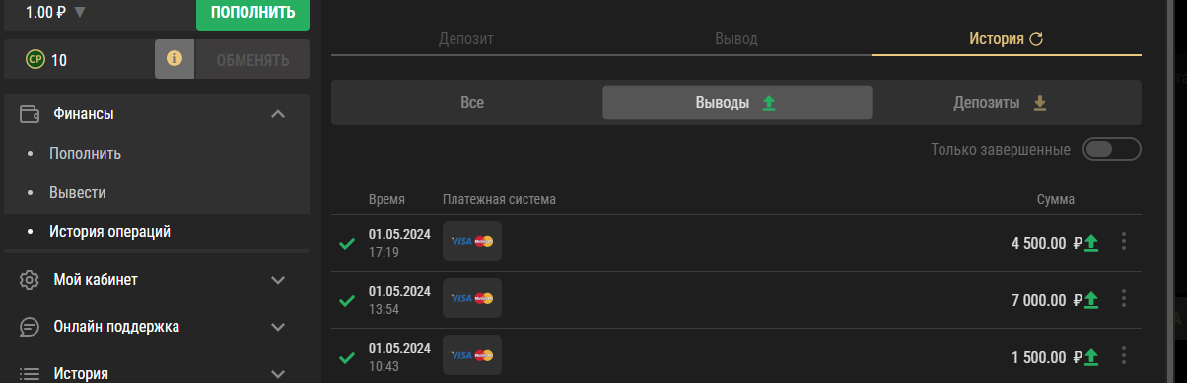
Task: Click the wallet icon beside Финансы
Action: pyautogui.click(x=30, y=114)
